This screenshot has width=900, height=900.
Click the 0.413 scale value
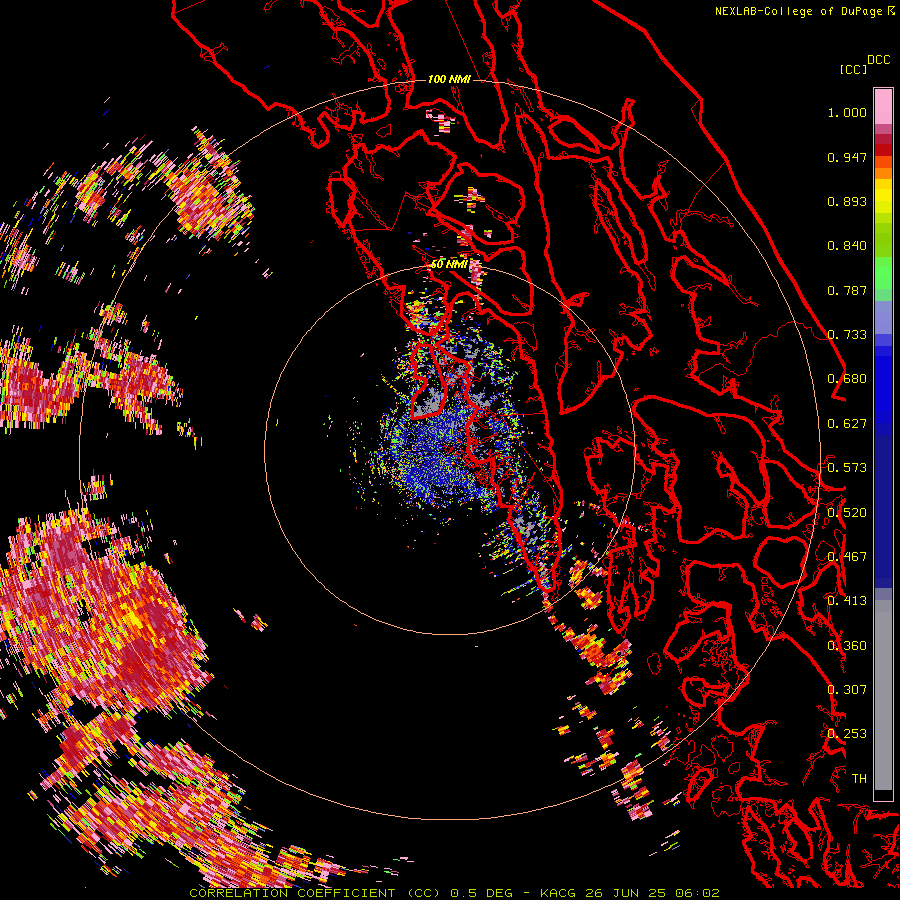(x=847, y=601)
